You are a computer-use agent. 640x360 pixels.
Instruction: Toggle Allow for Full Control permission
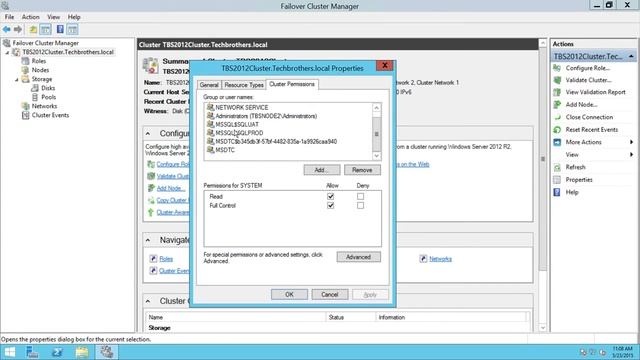coord(331,205)
